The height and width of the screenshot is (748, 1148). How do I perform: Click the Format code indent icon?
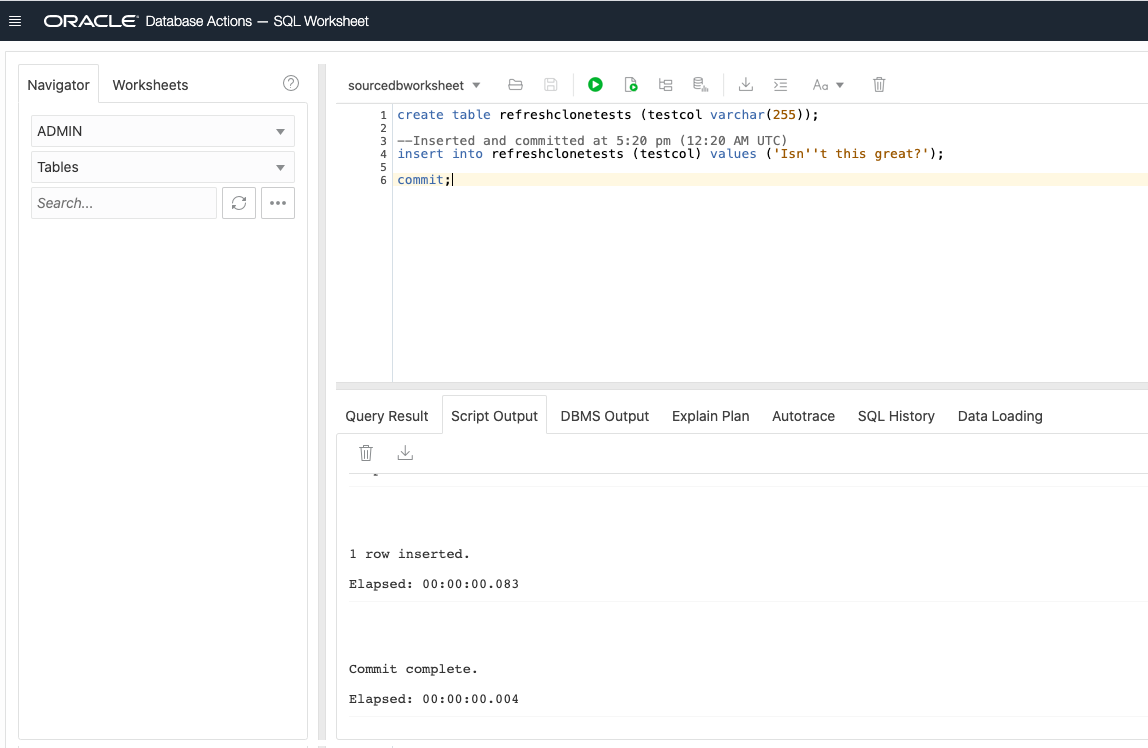click(x=781, y=85)
